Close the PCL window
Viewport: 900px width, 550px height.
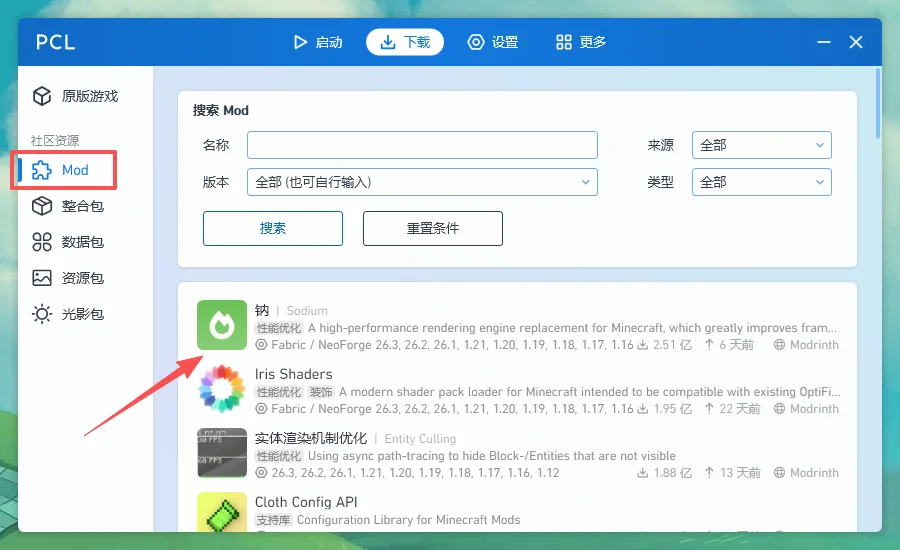pyautogui.click(x=856, y=42)
